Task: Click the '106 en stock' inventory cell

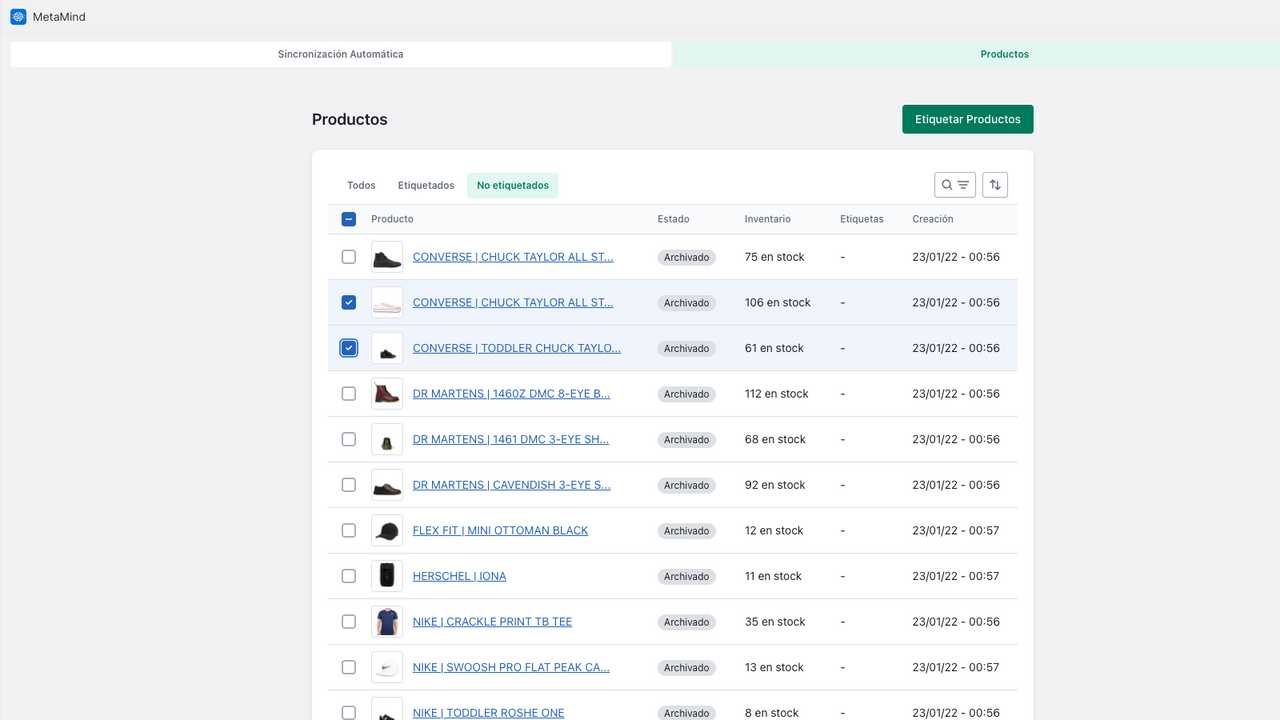Action: pyautogui.click(x=778, y=302)
